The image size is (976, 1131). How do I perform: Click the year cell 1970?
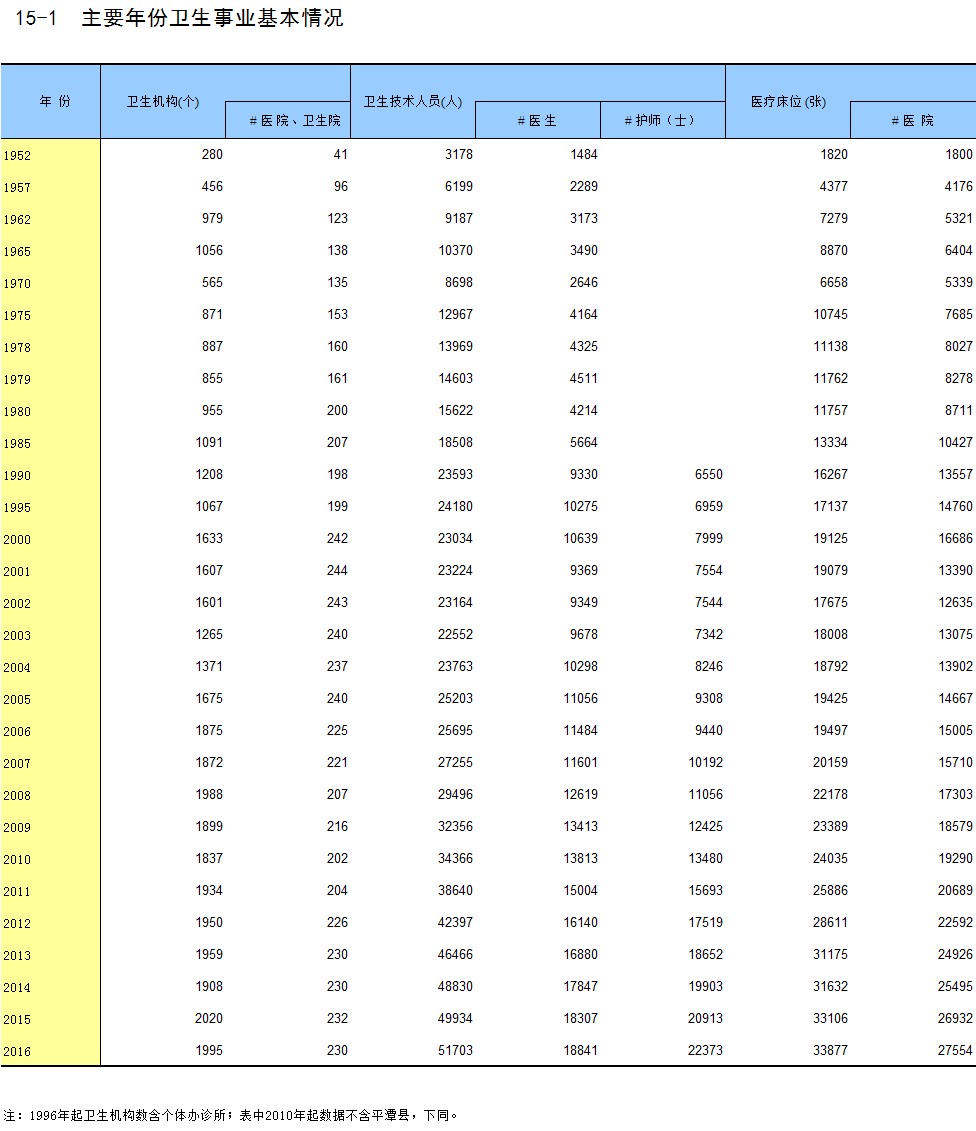pyautogui.click(x=17, y=283)
